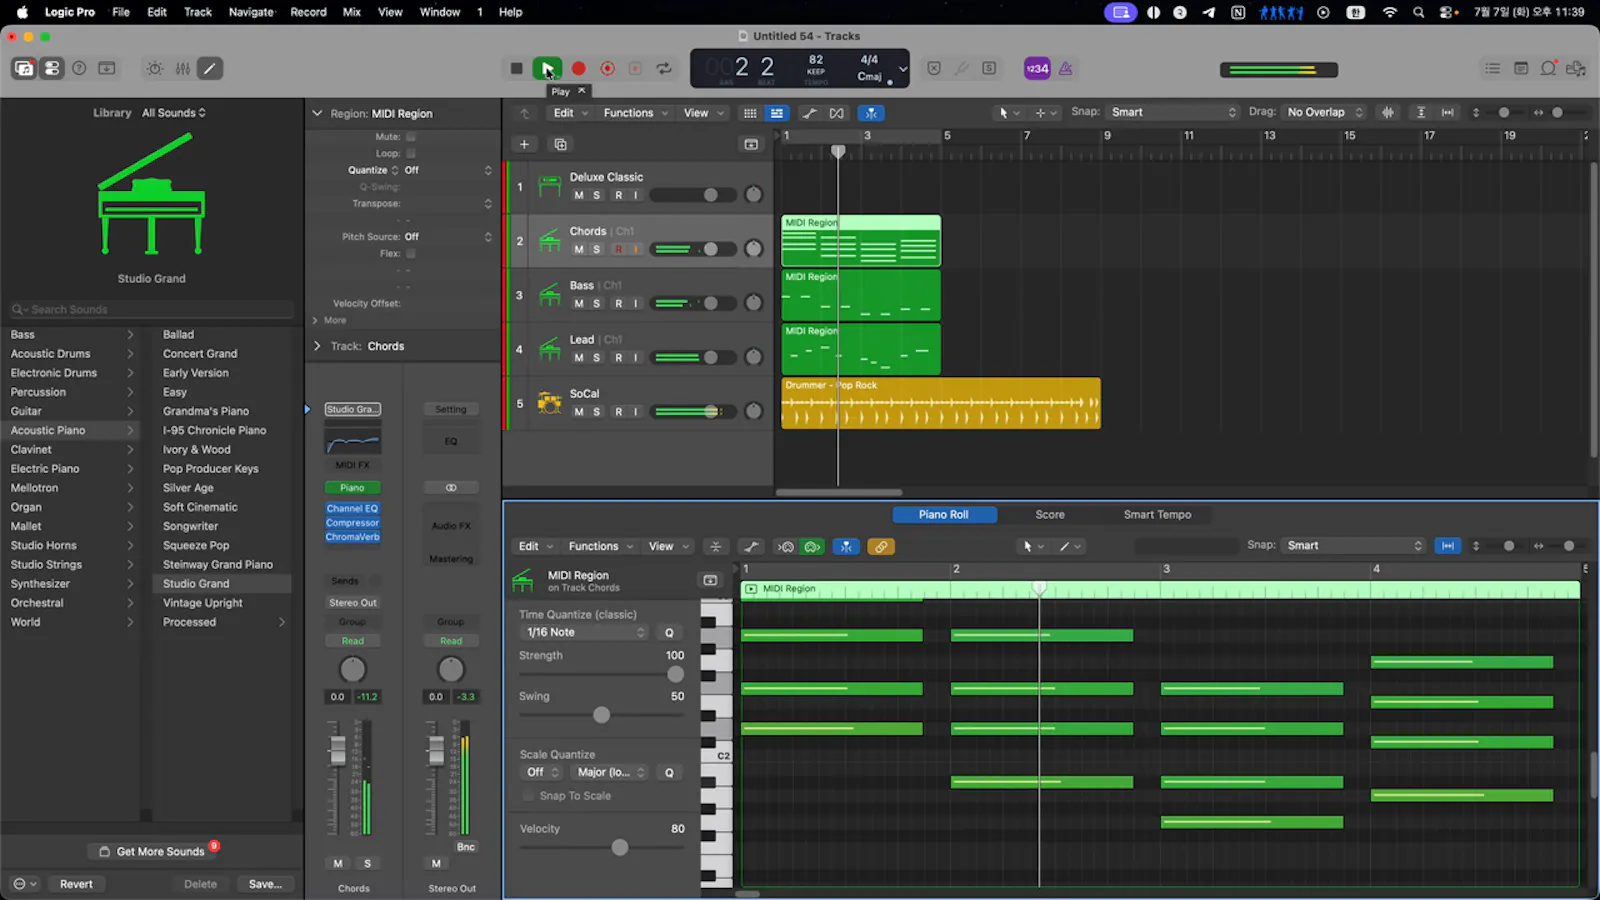
Task: Open All Sounds dropdown in Library
Action: pos(174,113)
